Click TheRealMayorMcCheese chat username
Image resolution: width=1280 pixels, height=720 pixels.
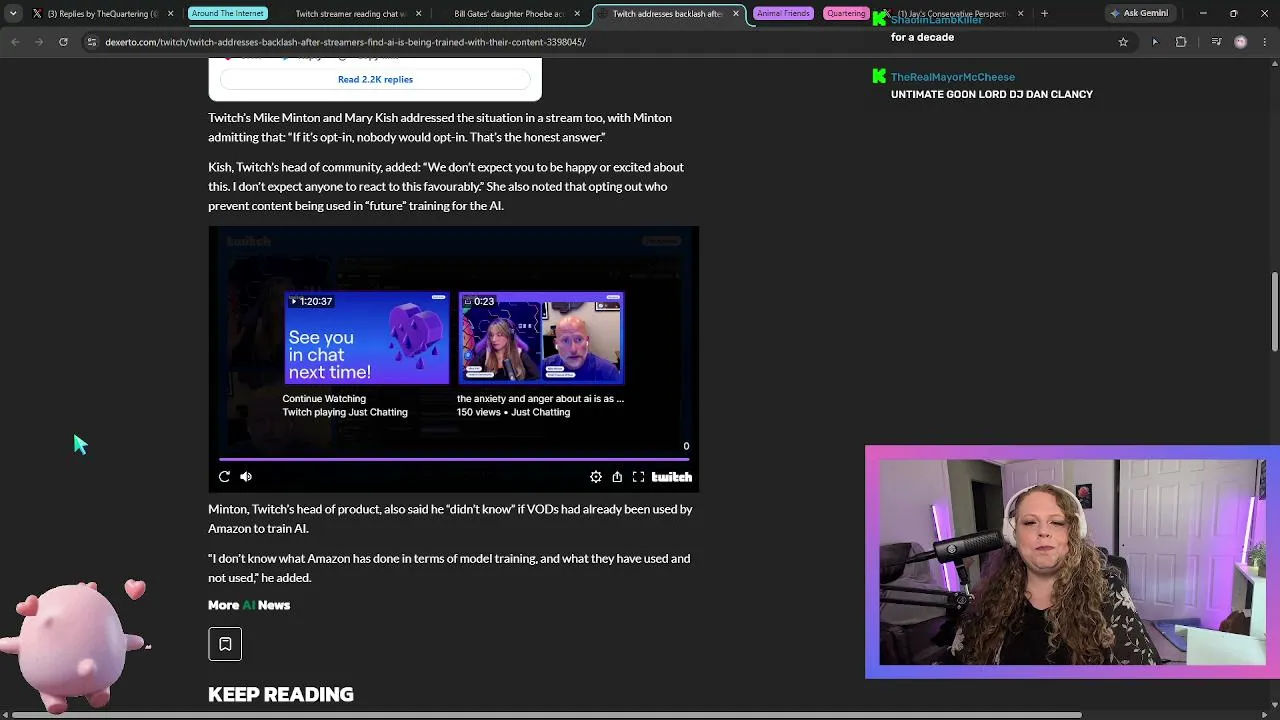pyautogui.click(x=953, y=77)
